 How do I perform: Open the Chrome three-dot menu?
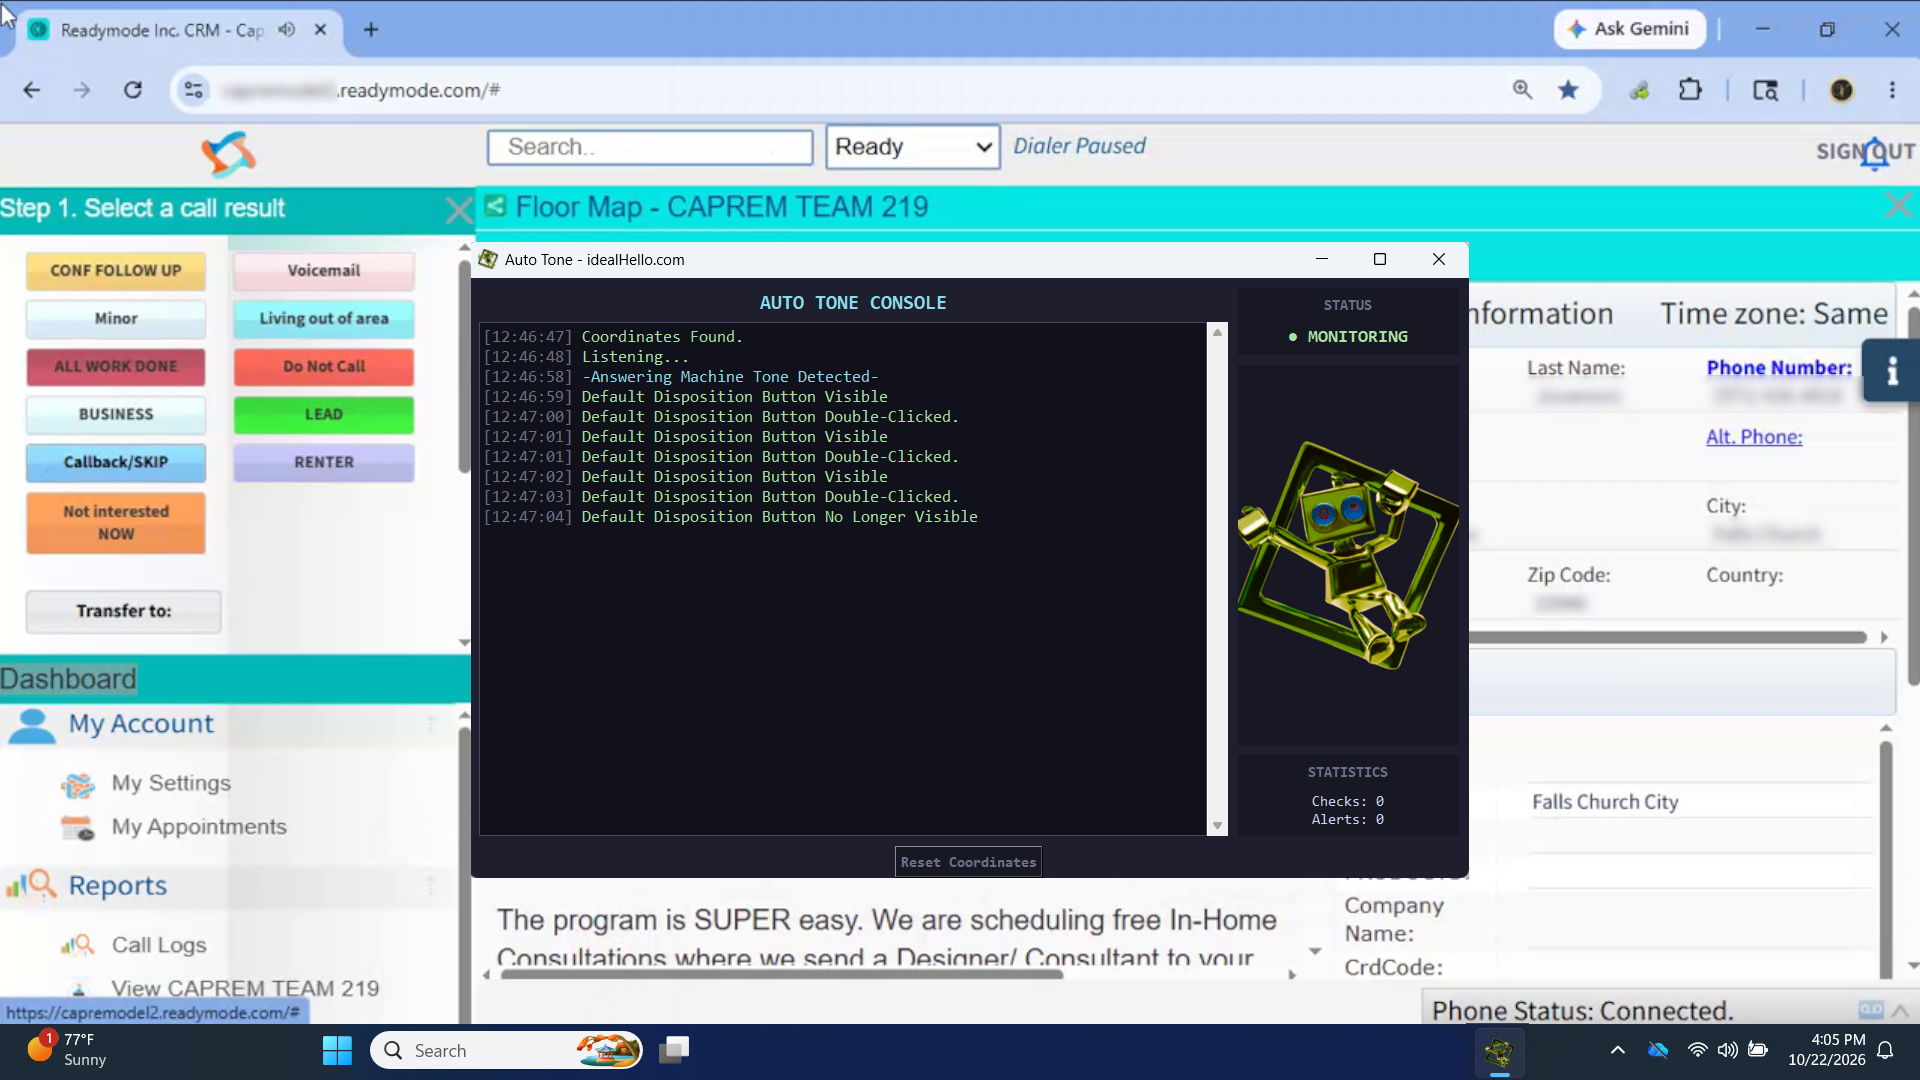(x=1892, y=90)
